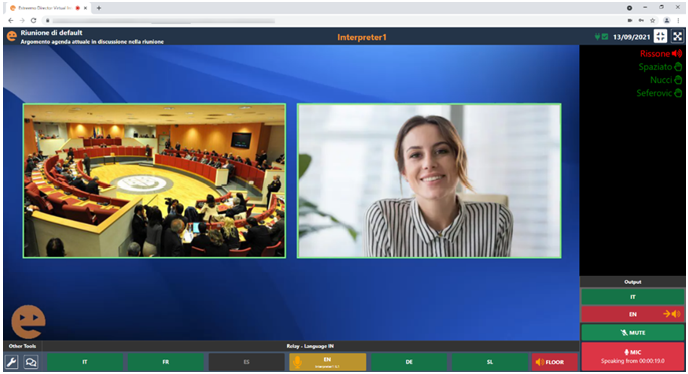688x374 pixels.
Task: Click the smiling woman video feed
Action: (x=429, y=180)
